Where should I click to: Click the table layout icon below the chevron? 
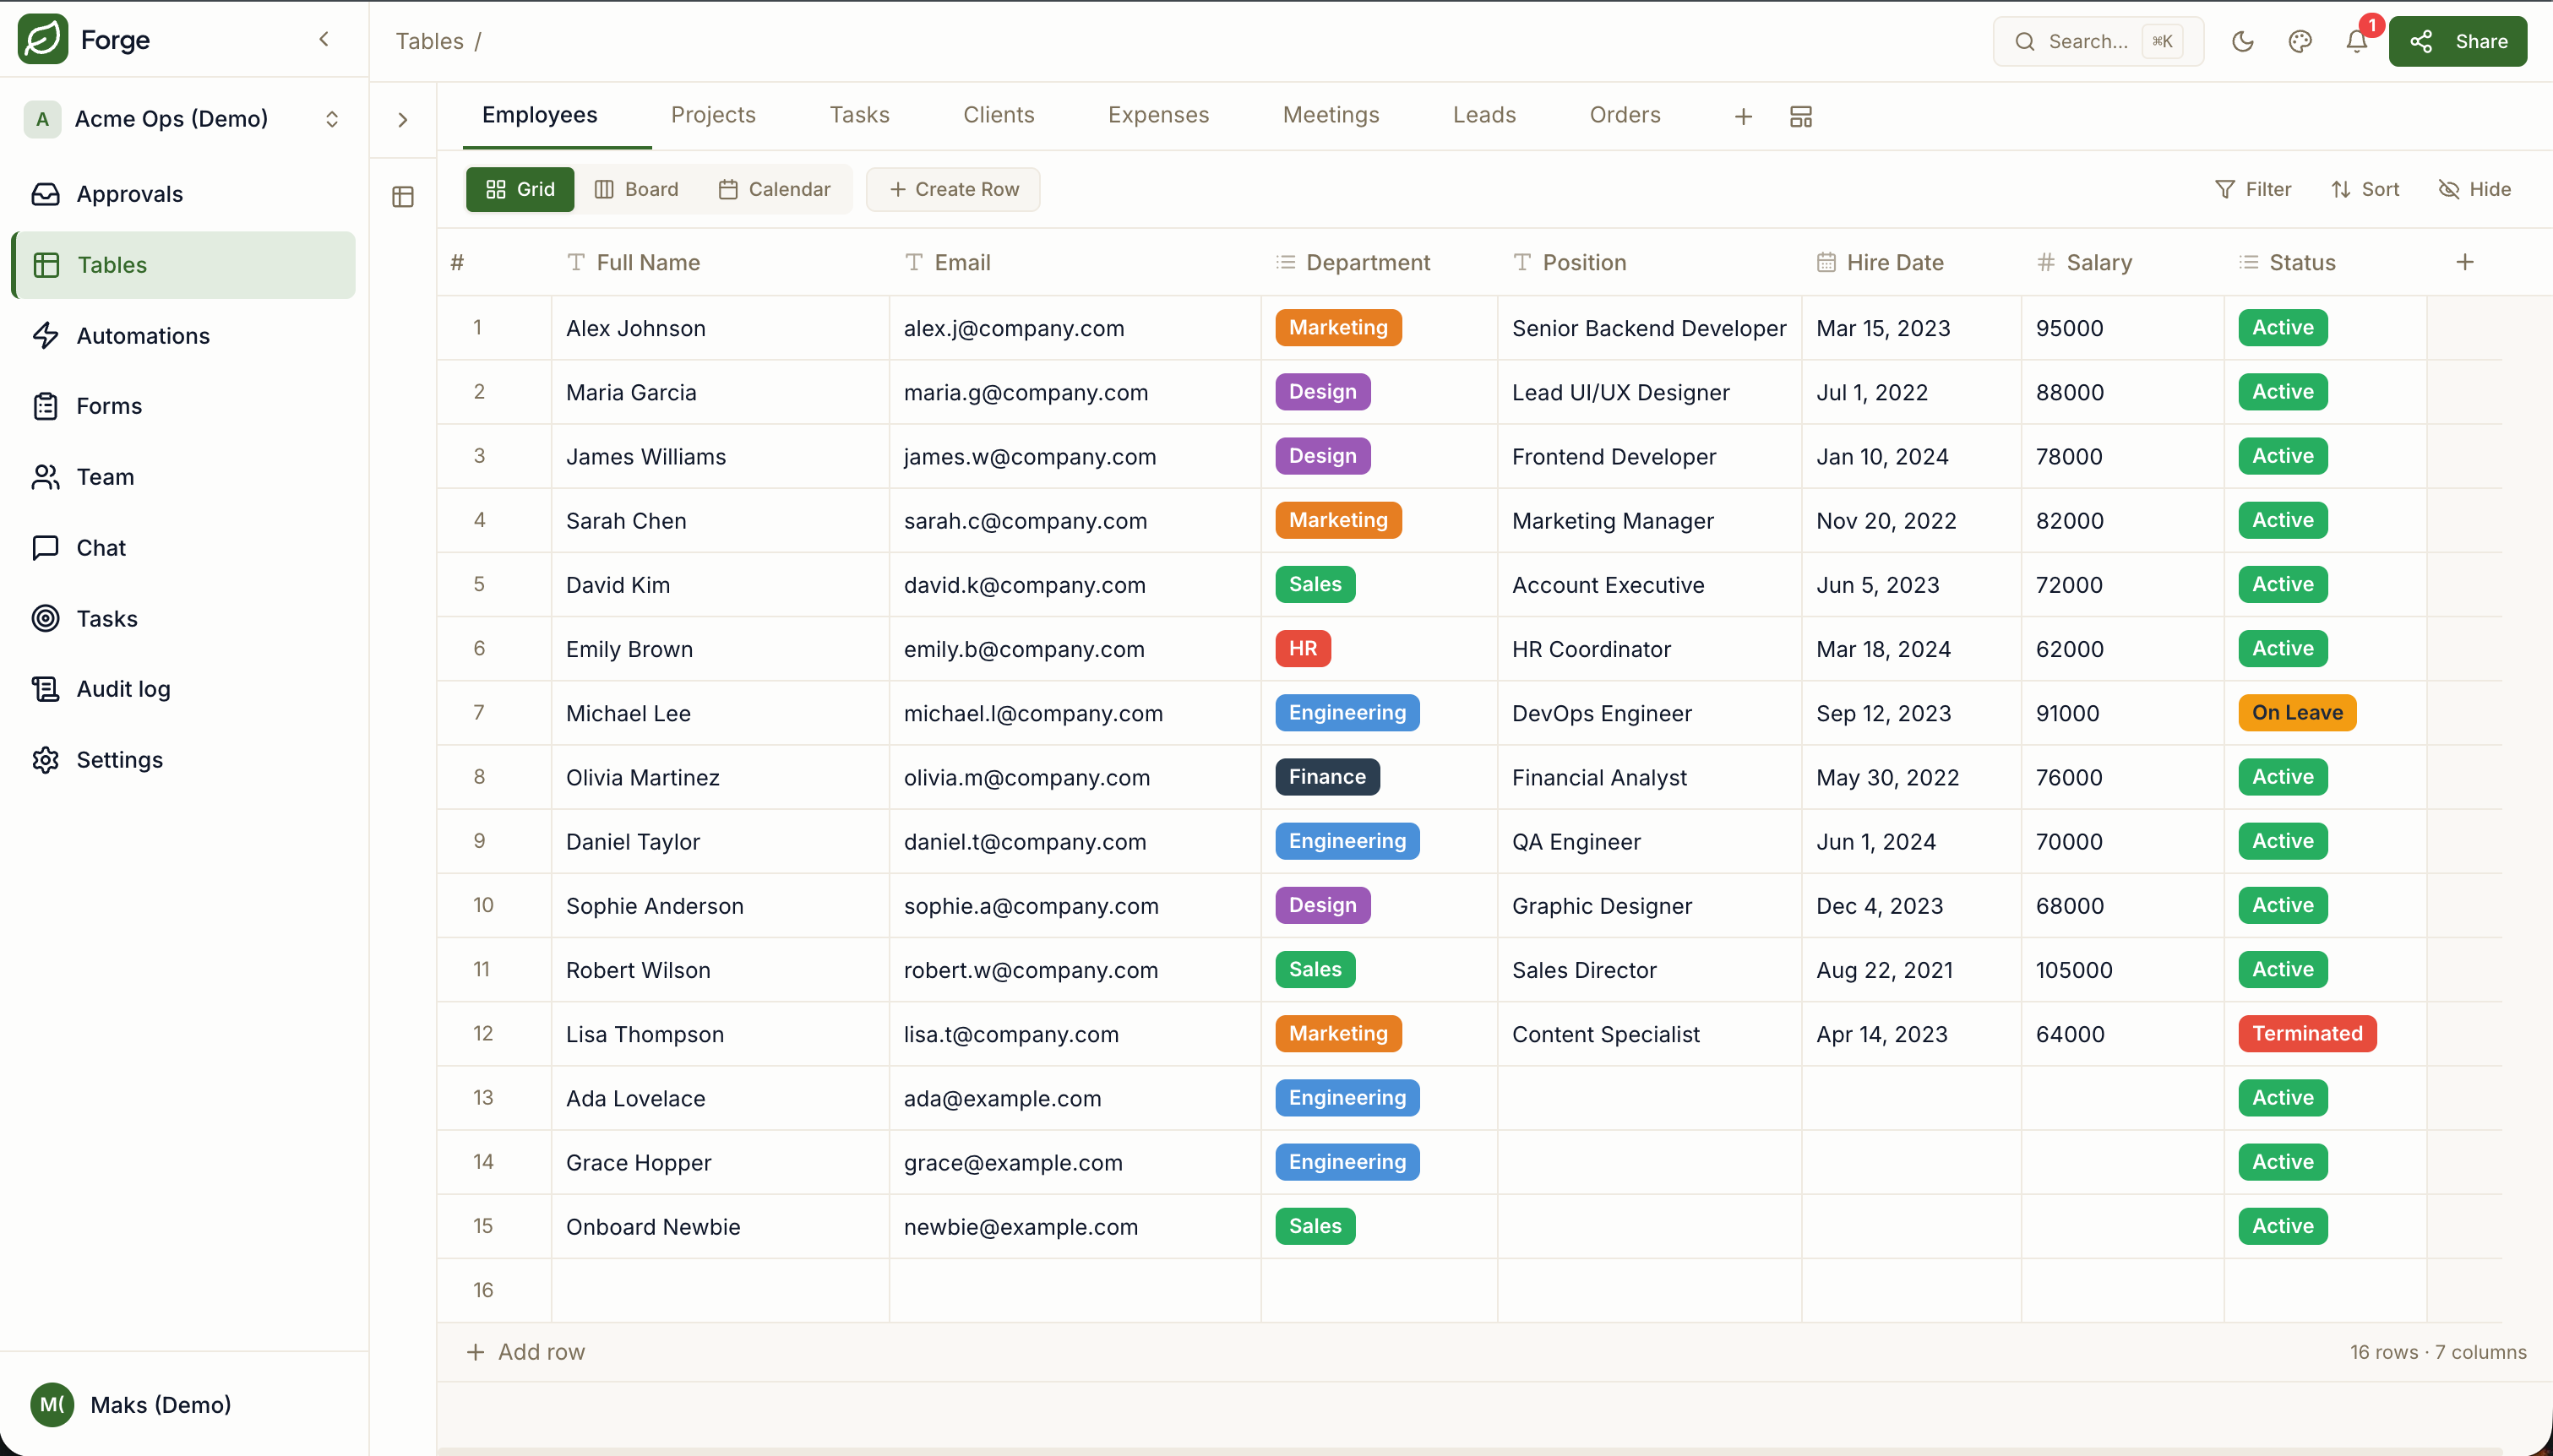(x=403, y=197)
